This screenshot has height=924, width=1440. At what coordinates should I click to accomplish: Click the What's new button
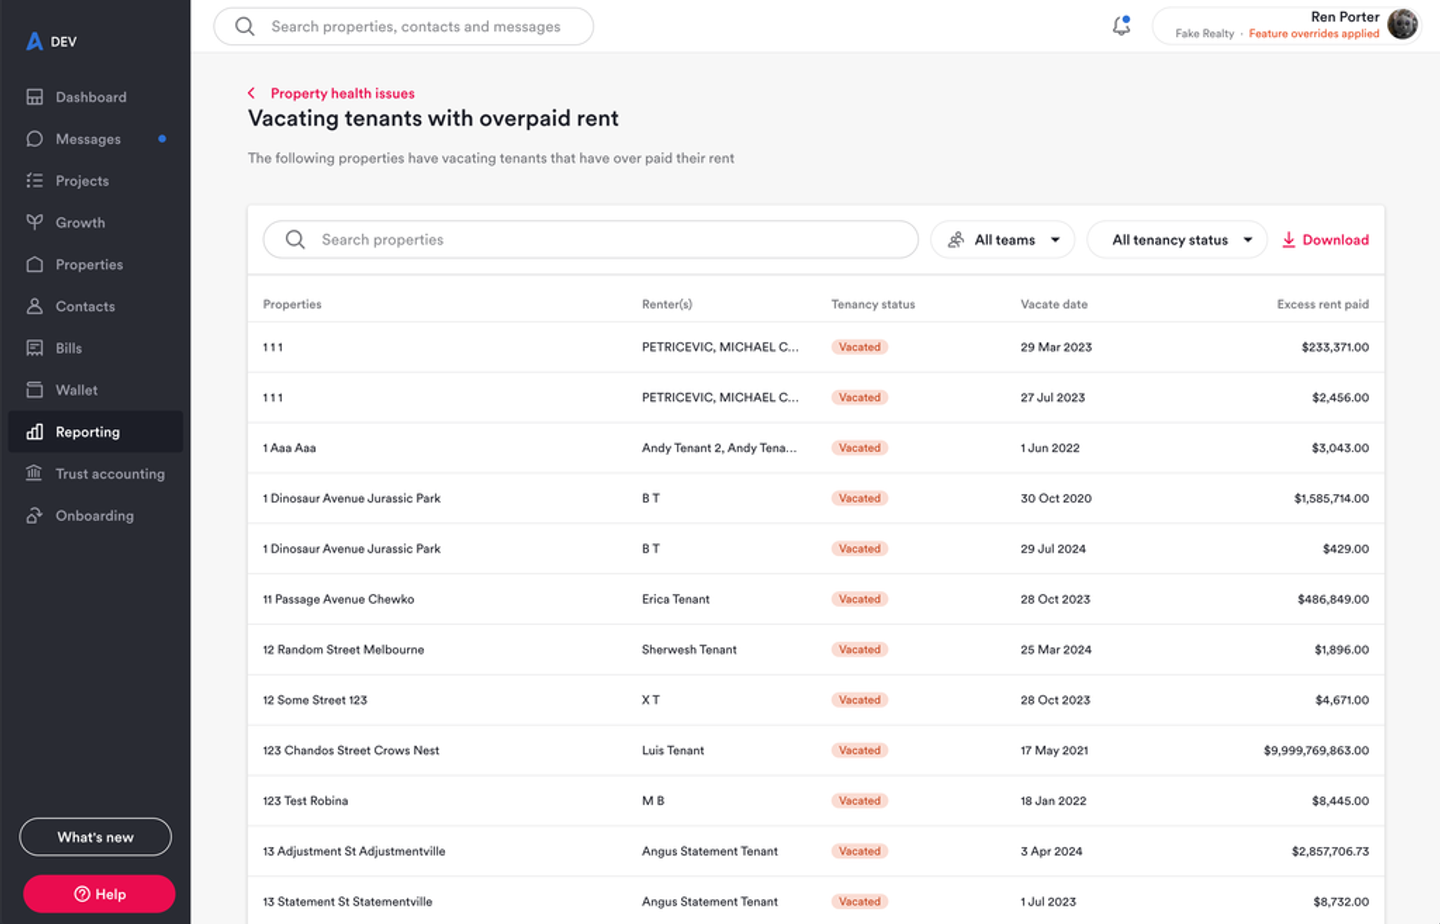[95, 837]
